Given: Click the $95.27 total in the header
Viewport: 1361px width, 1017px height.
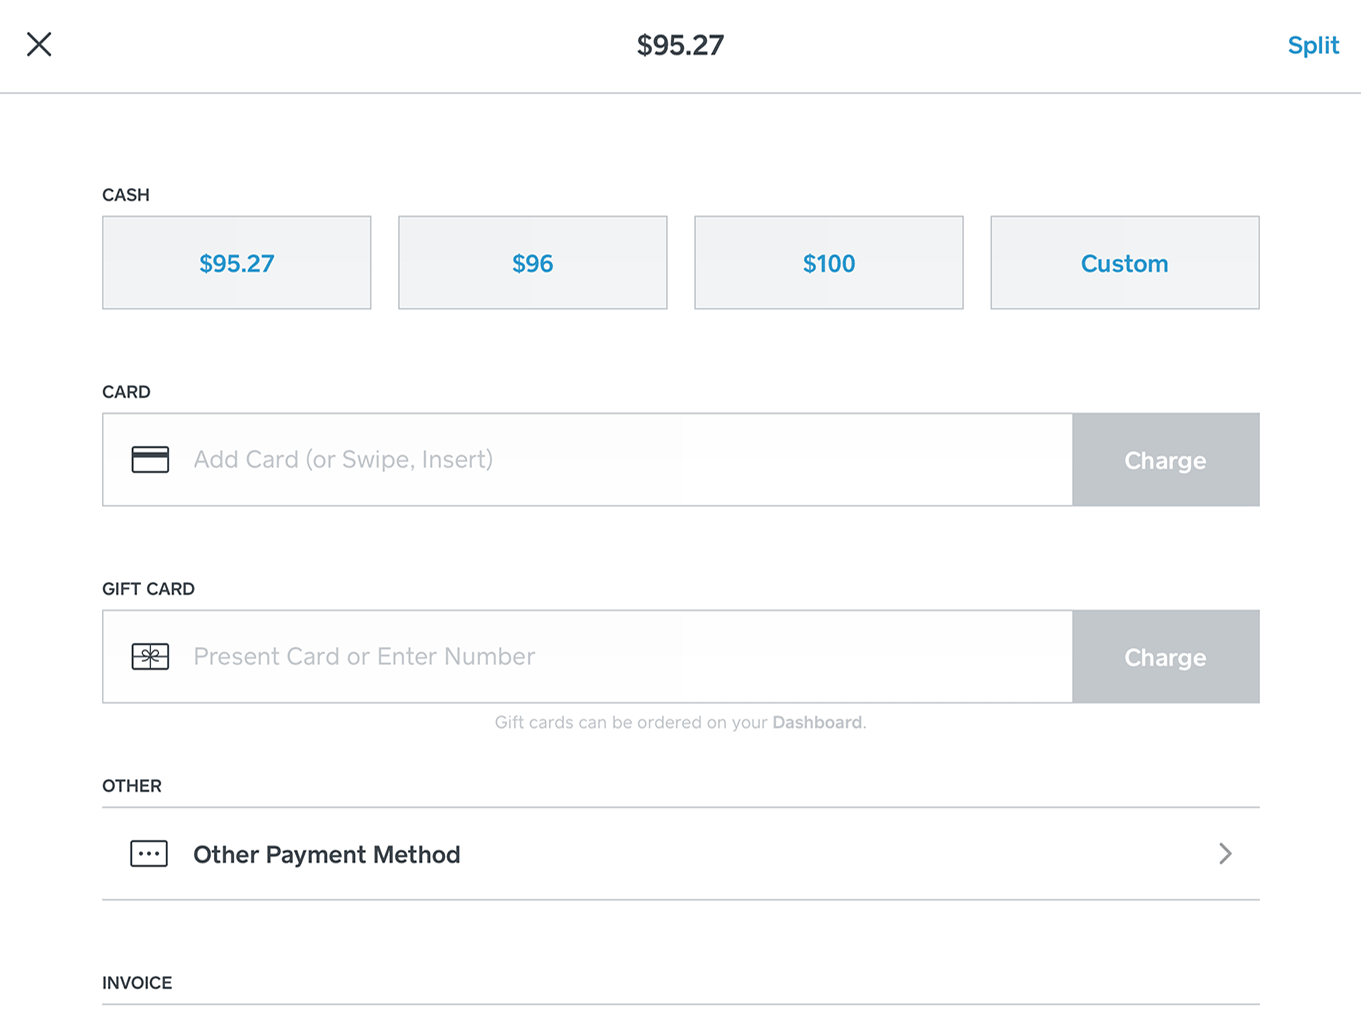Looking at the screenshot, I should point(680,45).
